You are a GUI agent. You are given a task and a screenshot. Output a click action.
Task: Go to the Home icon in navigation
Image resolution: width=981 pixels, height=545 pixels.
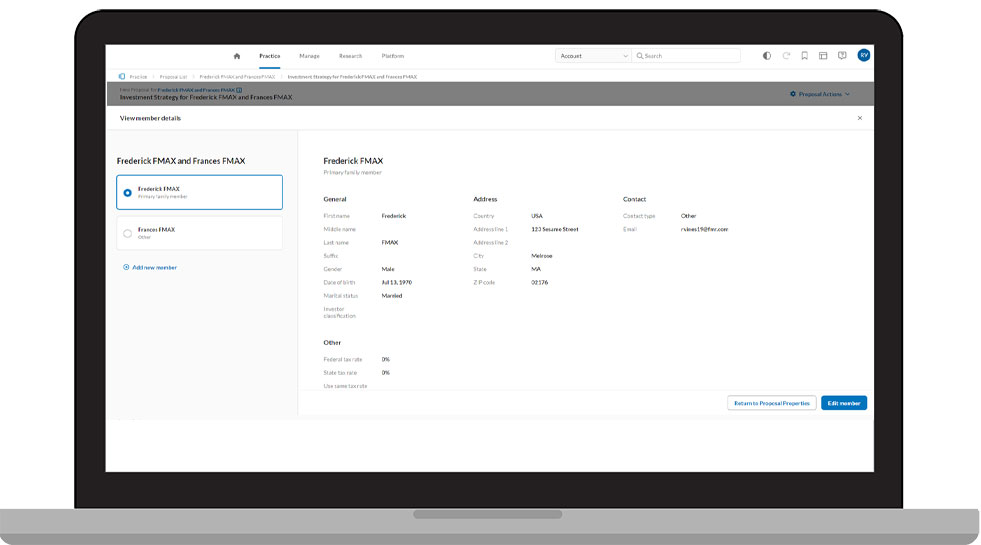tap(237, 56)
